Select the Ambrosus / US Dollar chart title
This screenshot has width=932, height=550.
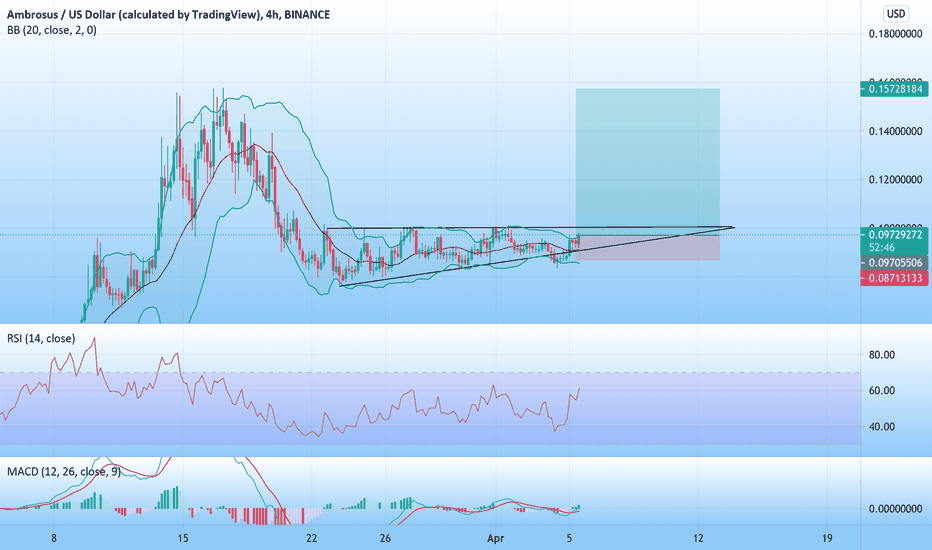(168, 15)
